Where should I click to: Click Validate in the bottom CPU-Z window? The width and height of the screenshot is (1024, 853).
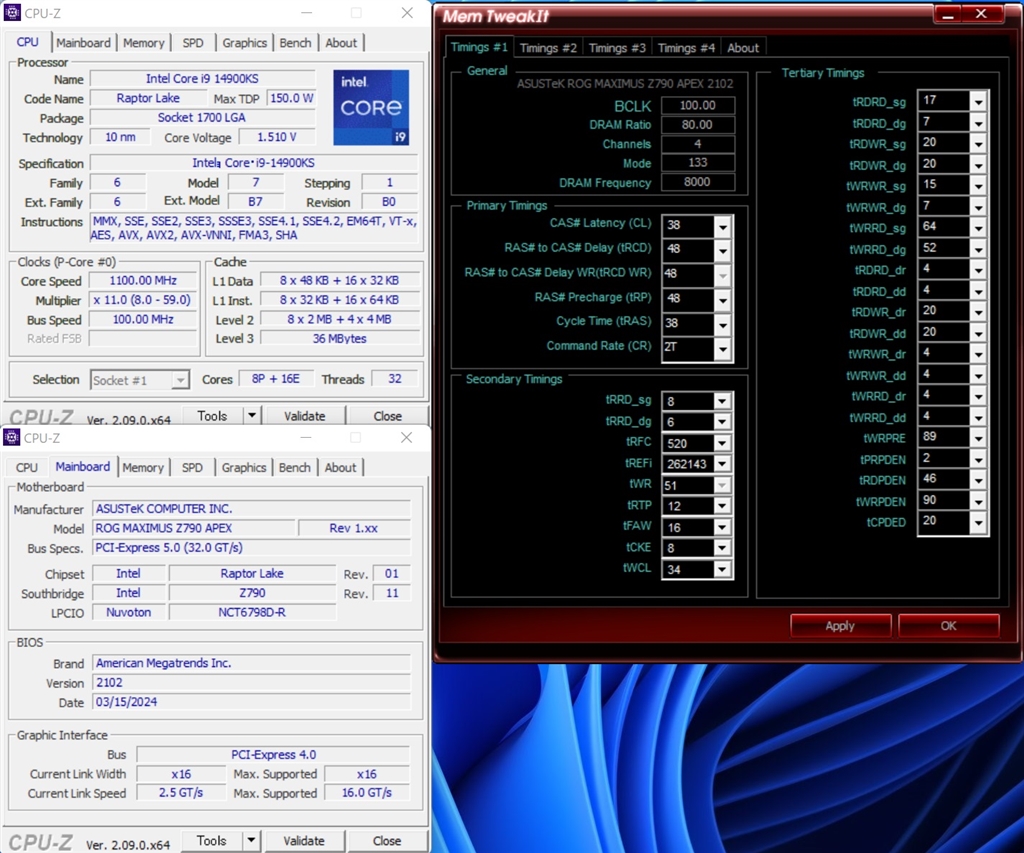click(x=304, y=841)
